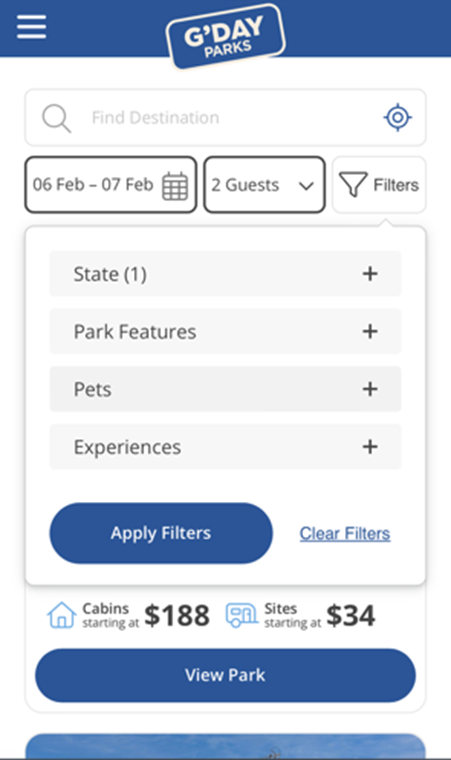Open the next park photo thumbnail

click(226, 746)
